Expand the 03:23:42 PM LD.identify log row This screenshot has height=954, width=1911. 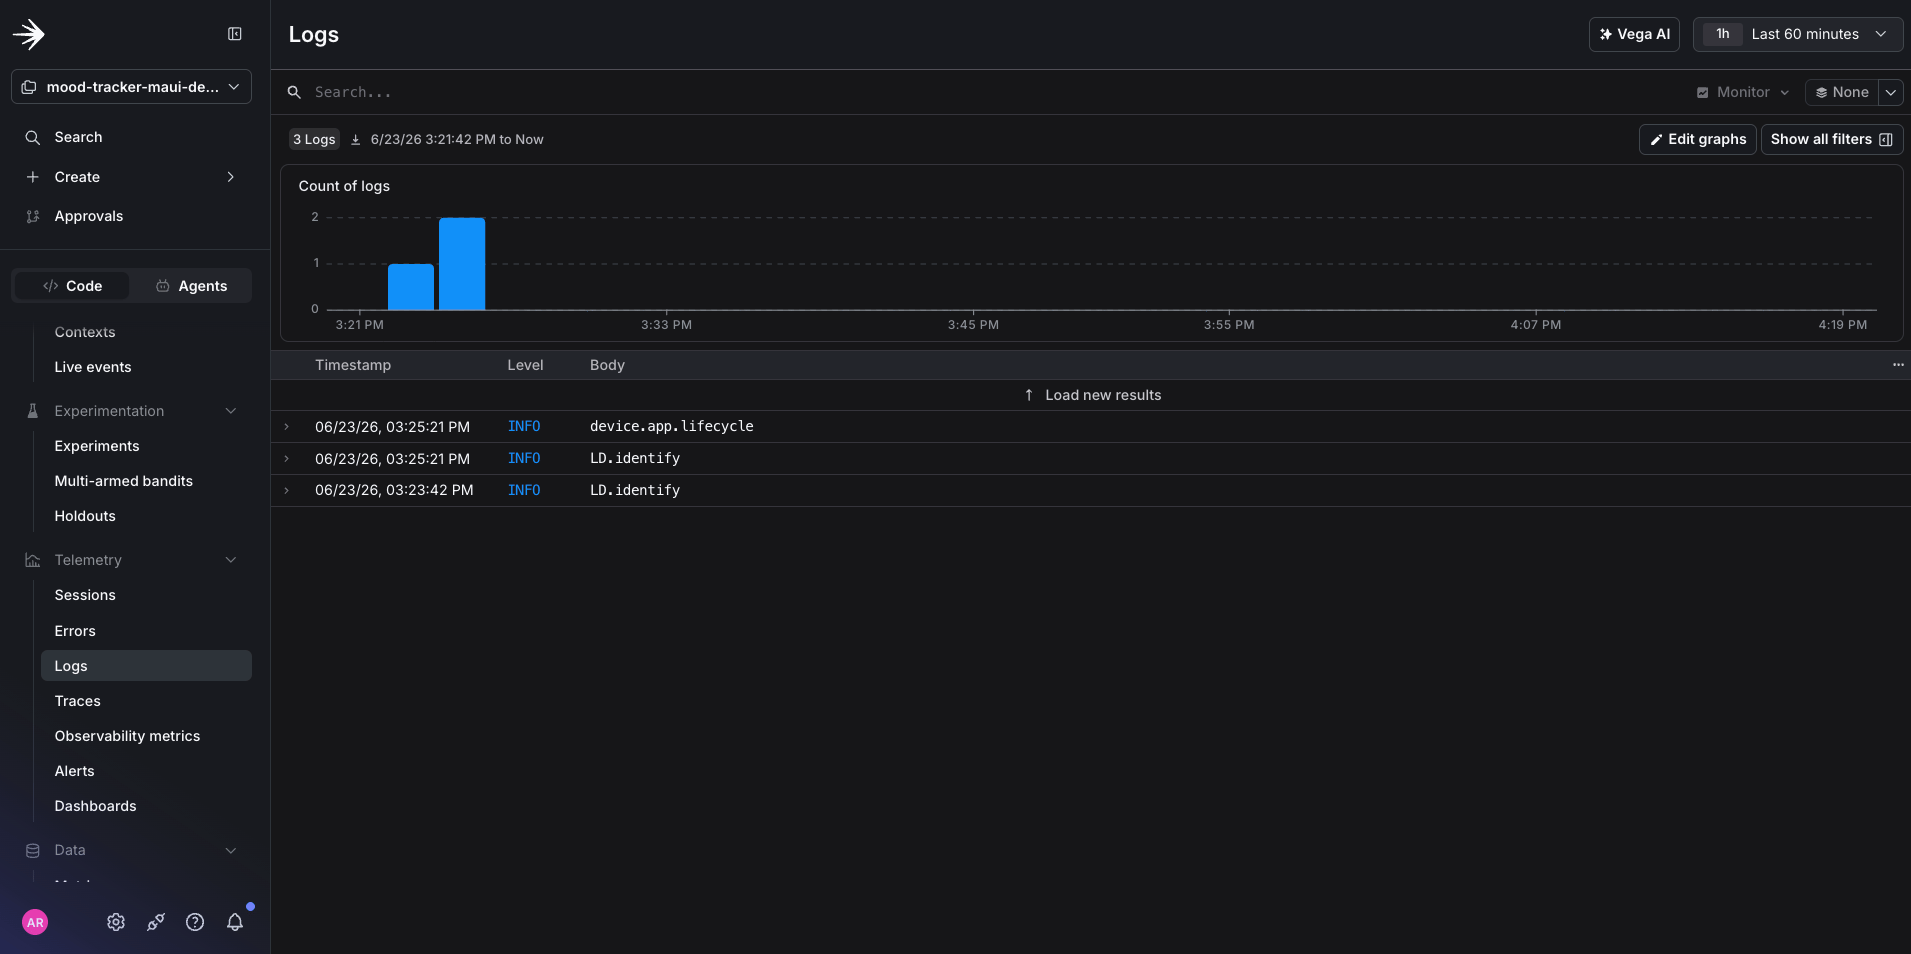pos(286,490)
